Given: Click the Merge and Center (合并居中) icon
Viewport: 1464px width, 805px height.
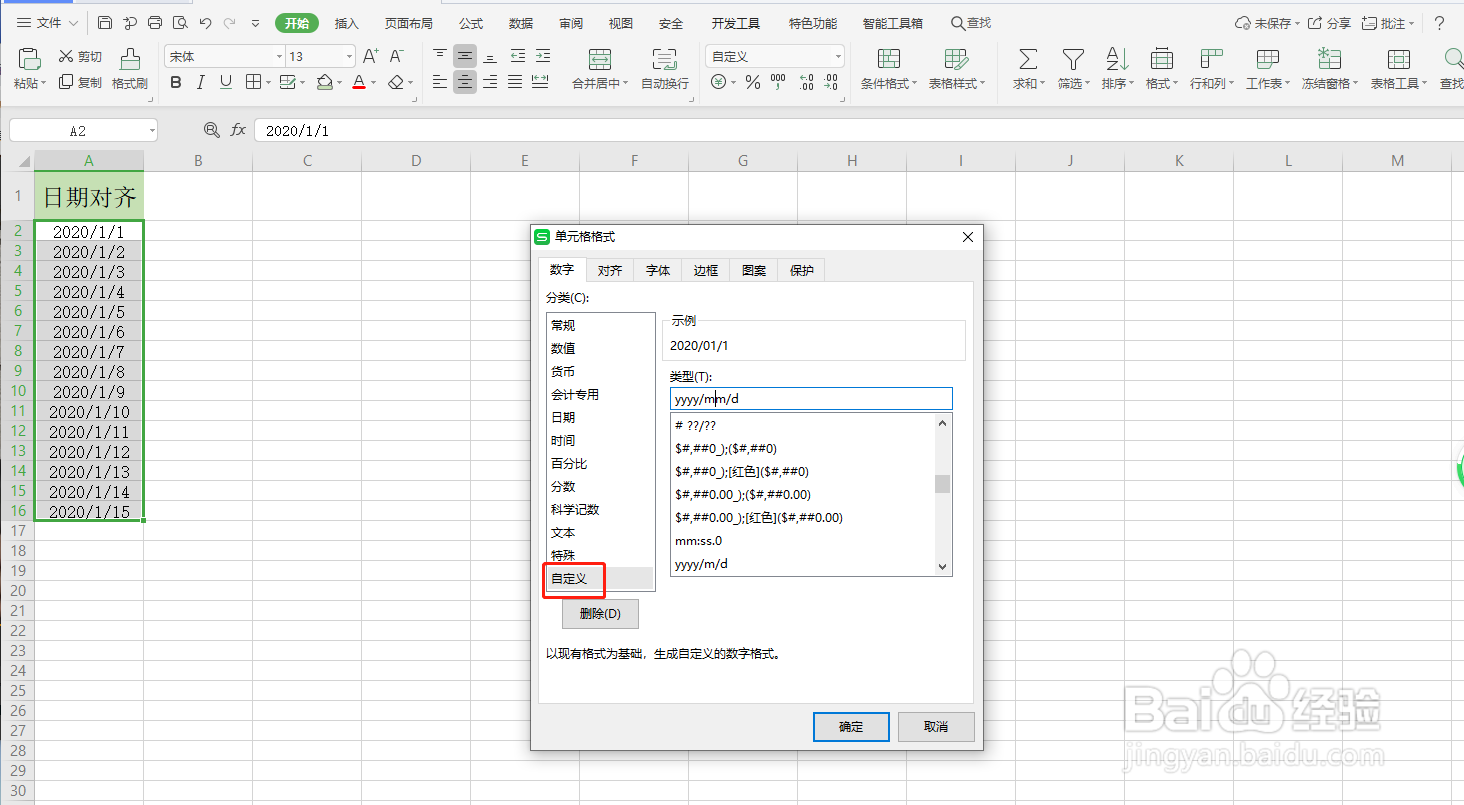Looking at the screenshot, I should (x=600, y=59).
